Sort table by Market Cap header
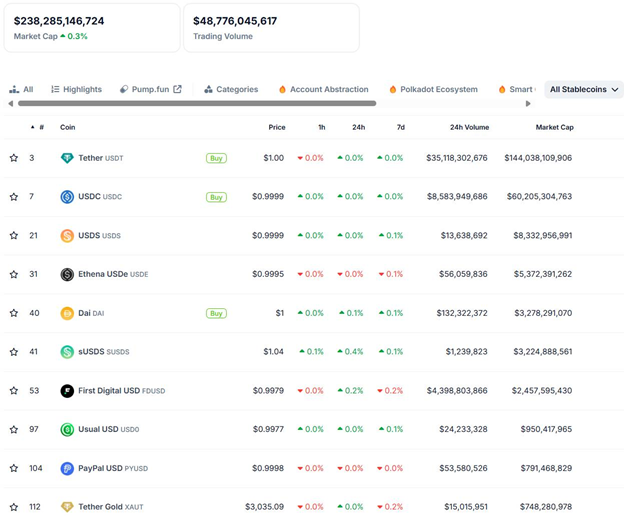 pos(554,127)
